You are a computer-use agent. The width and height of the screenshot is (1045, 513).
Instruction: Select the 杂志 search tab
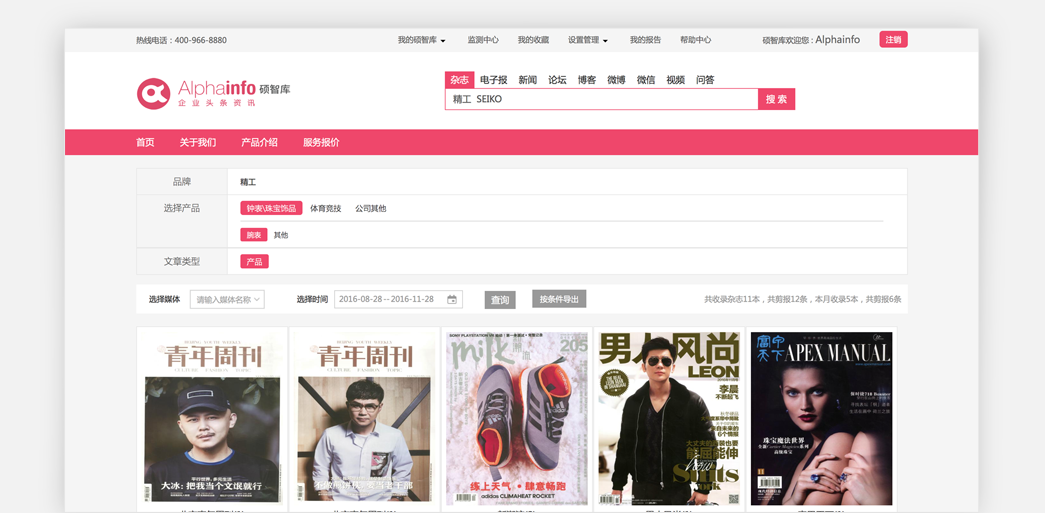(x=459, y=80)
